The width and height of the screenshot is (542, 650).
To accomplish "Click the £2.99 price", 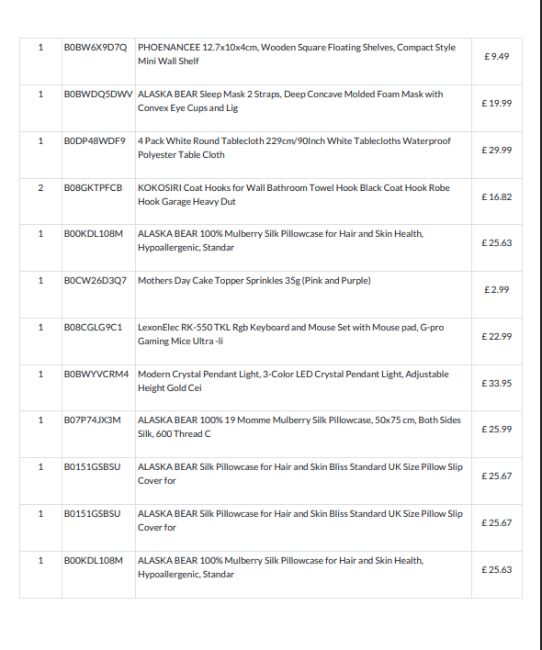I will coord(496,290).
